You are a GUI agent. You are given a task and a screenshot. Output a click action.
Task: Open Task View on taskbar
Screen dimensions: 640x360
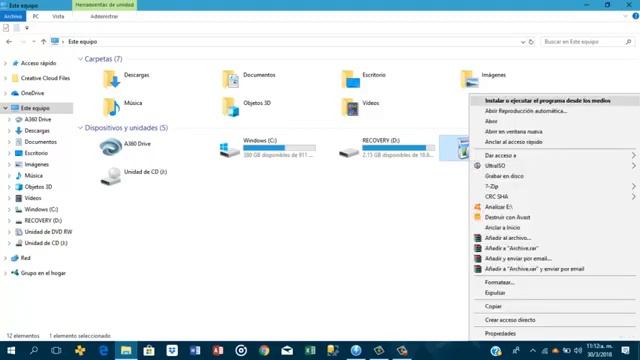click(x=56, y=351)
